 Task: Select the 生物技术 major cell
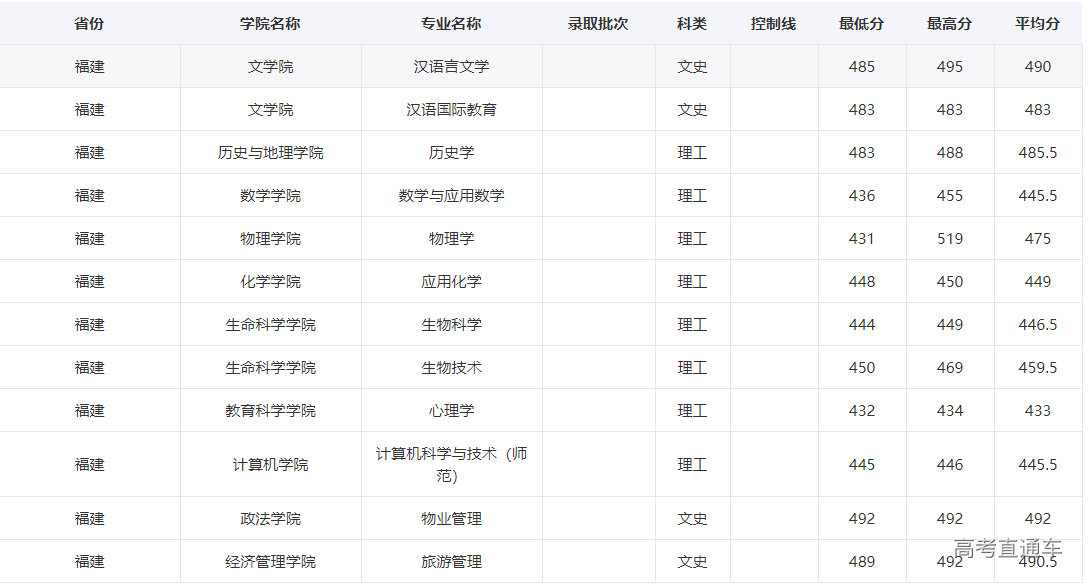(x=451, y=367)
